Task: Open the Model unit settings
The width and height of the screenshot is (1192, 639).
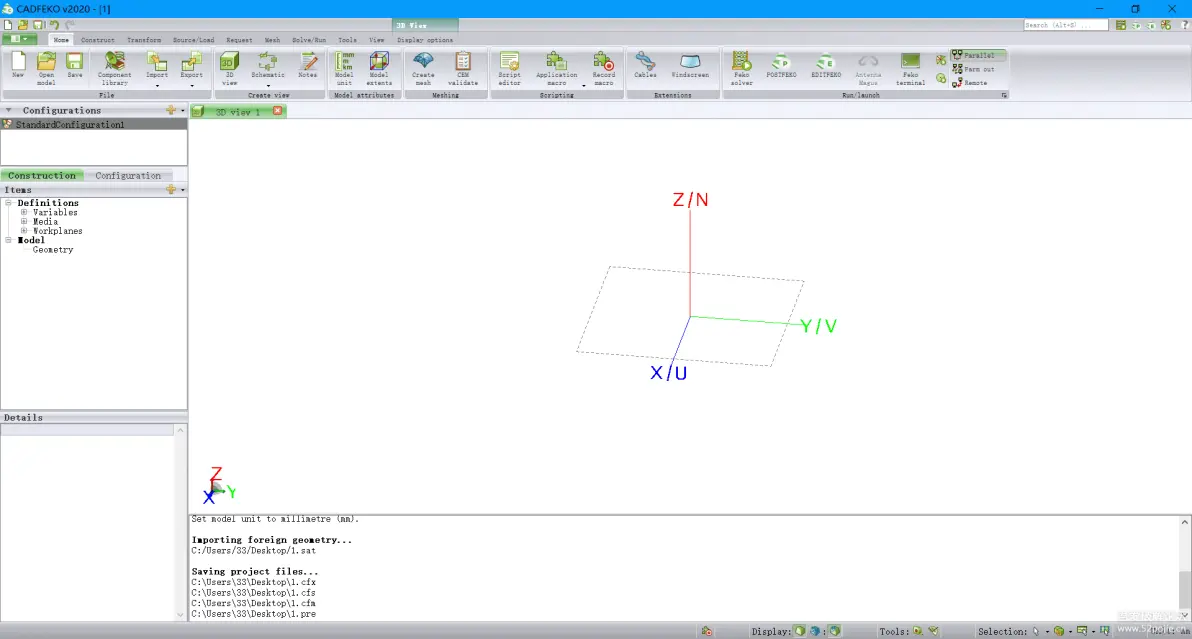Action: (344, 67)
